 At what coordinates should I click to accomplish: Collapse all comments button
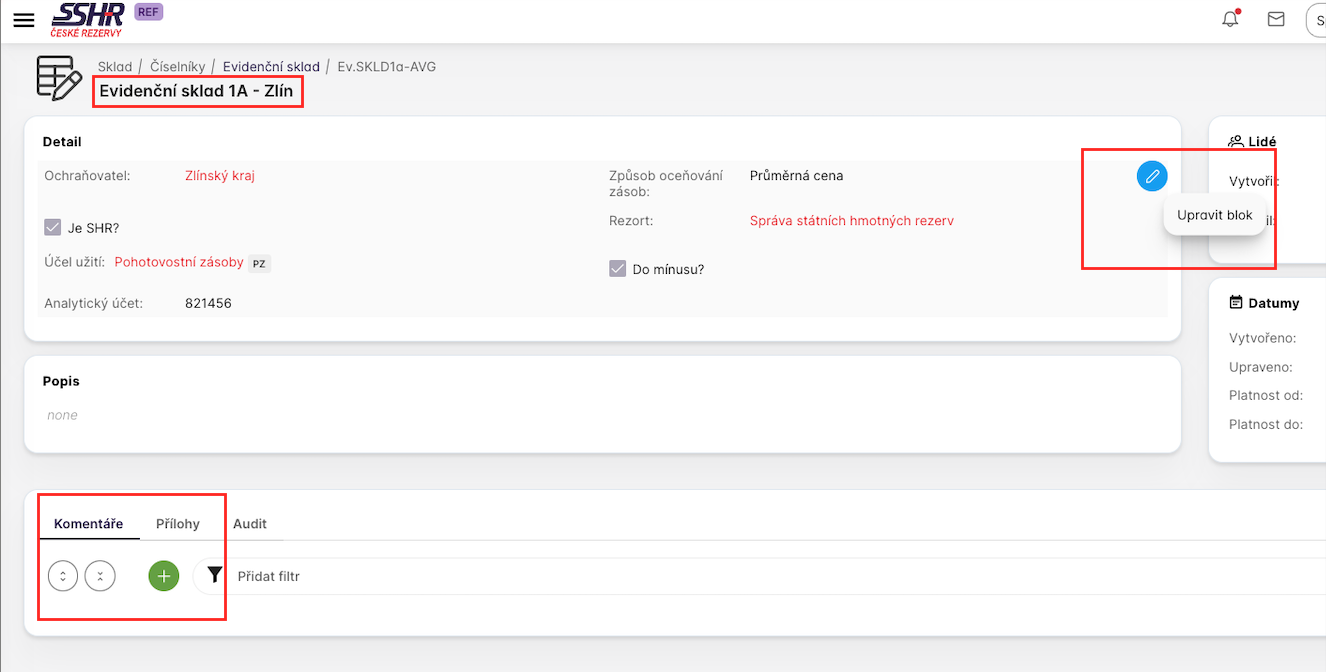tap(100, 575)
